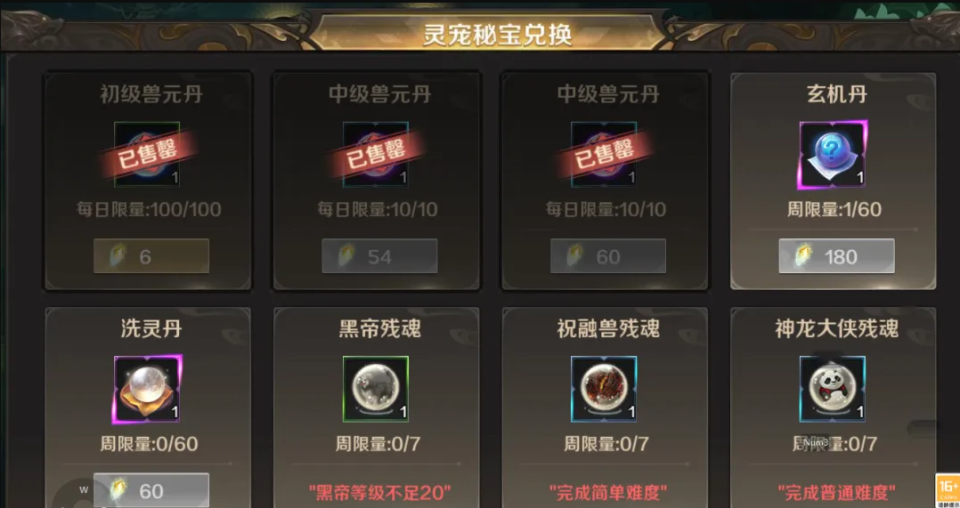Click the 完成简单难度 requirement text

[608, 492]
